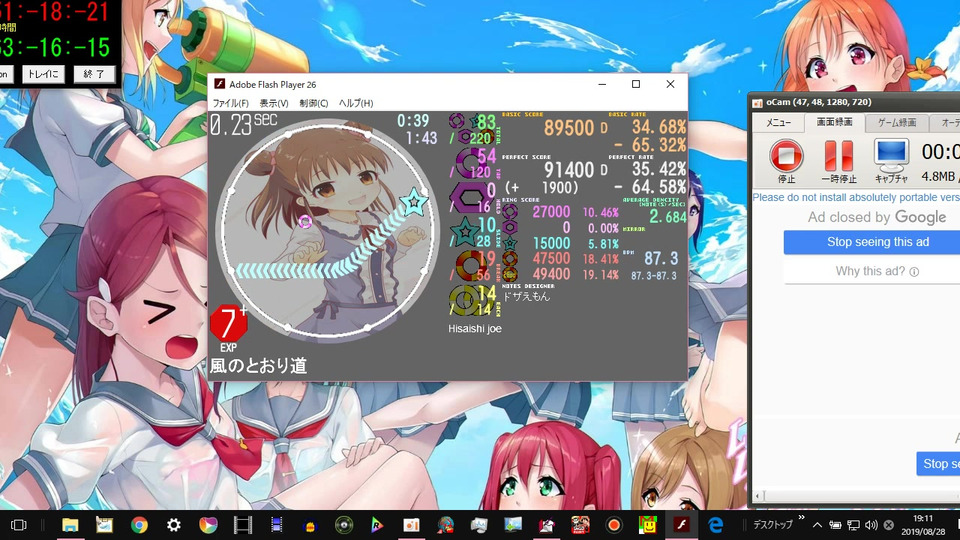The height and width of the screenshot is (540, 960).
Task: Click the perfect score value 91400
Action: [569, 170]
